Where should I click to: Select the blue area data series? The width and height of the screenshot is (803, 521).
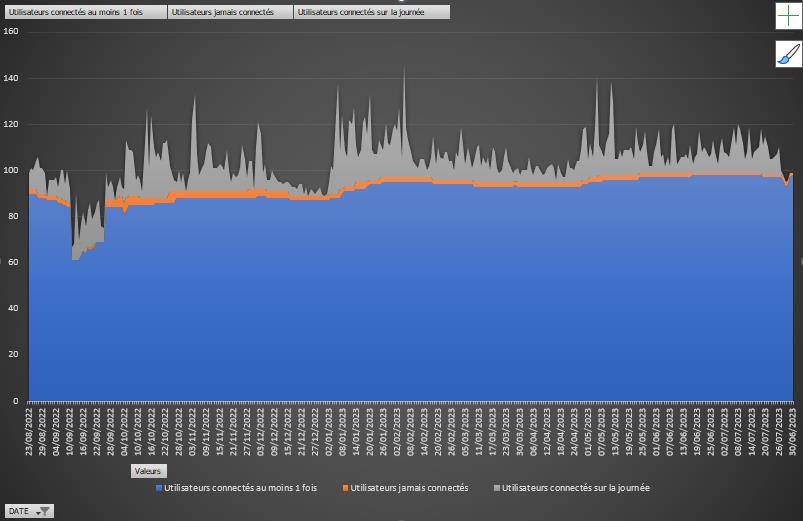400,300
